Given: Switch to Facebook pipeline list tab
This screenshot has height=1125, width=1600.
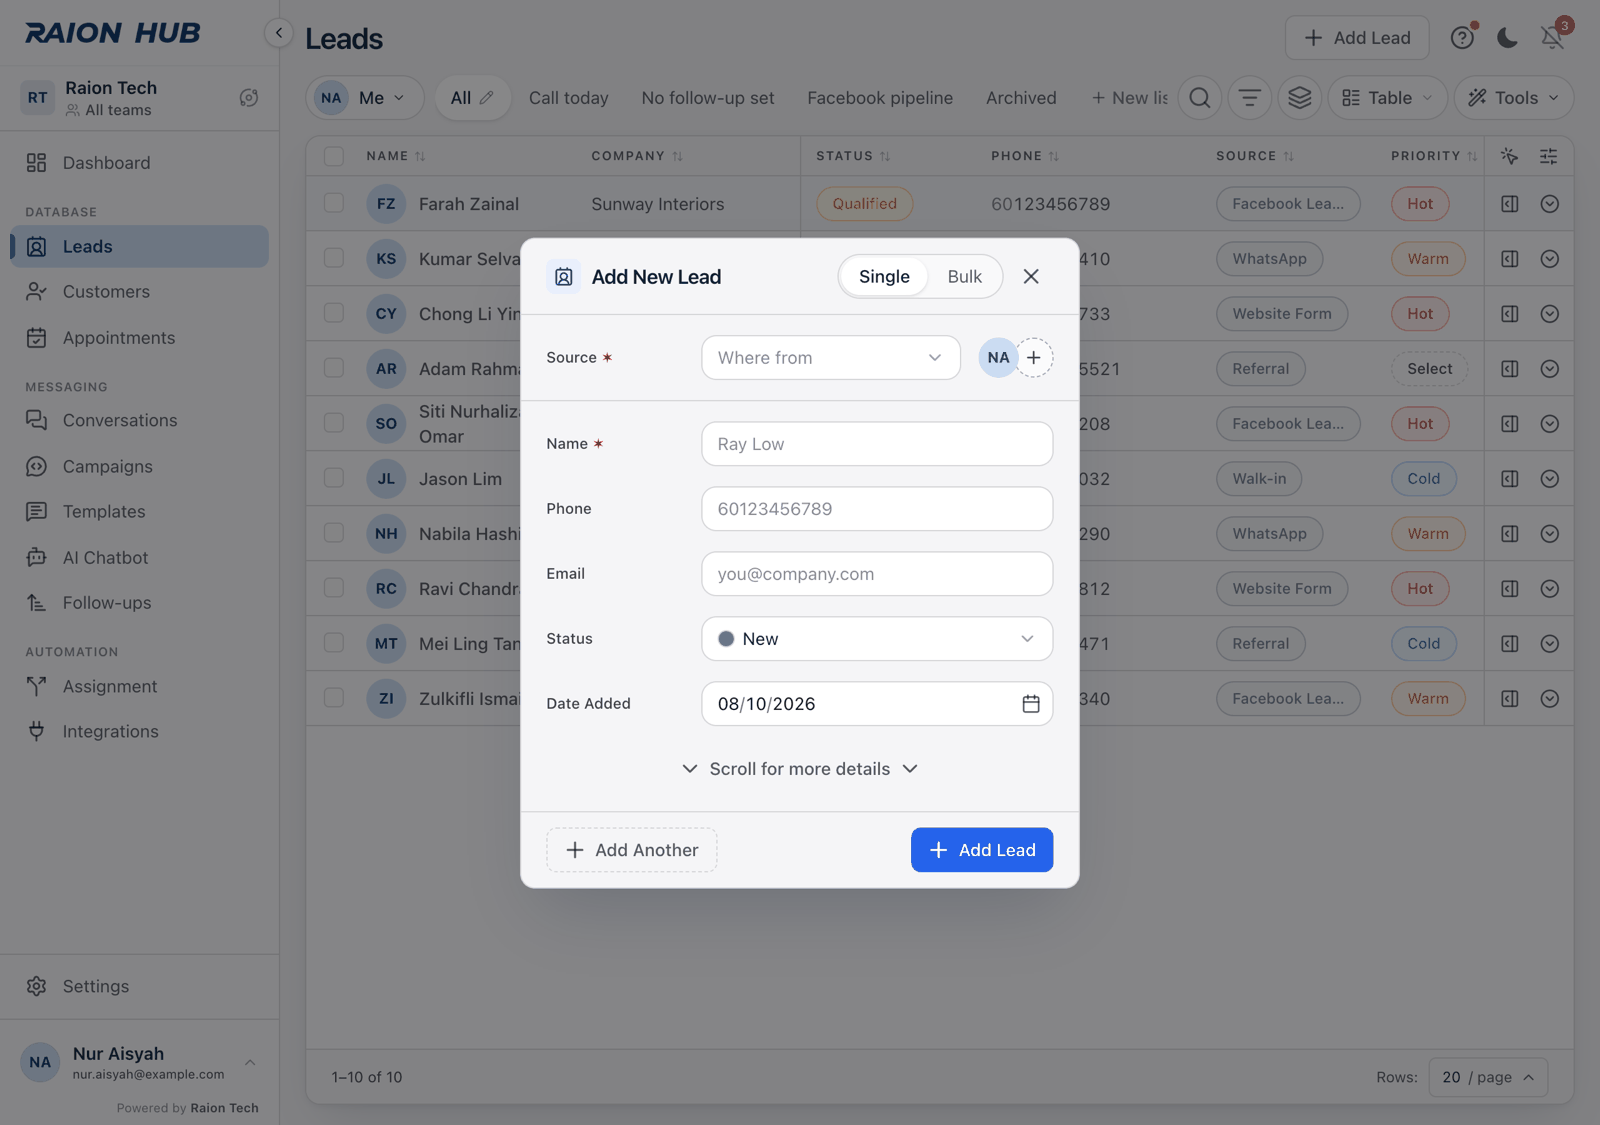Looking at the screenshot, I should [x=880, y=98].
